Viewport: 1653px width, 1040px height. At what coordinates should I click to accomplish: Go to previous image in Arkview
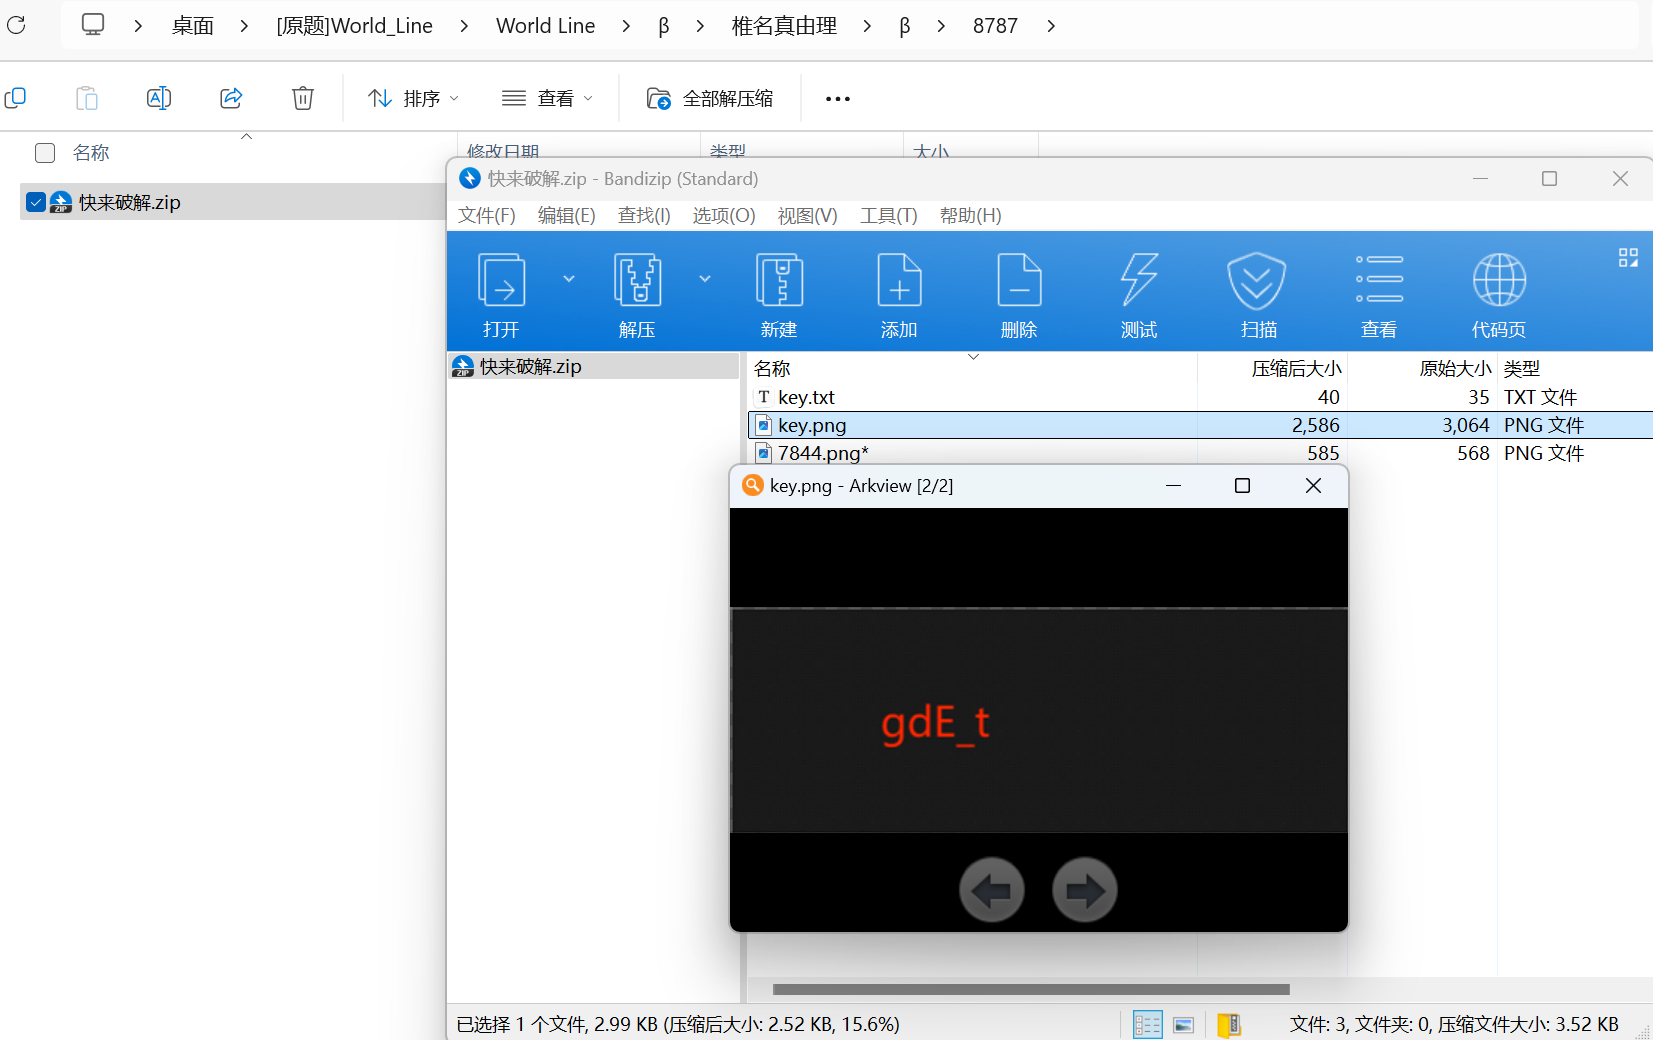tap(992, 890)
